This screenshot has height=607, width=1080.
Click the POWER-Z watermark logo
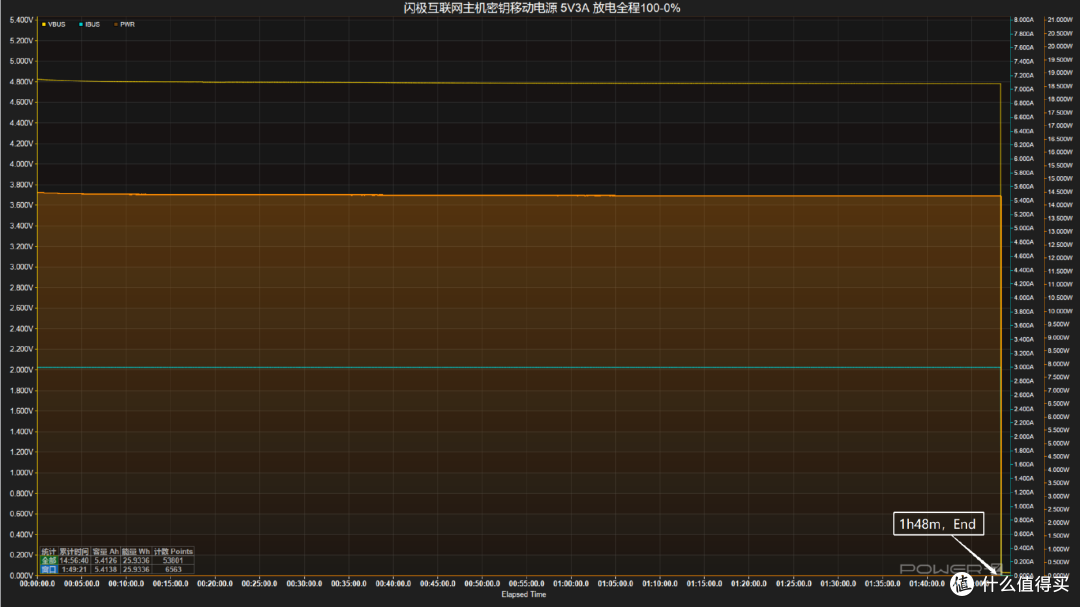point(951,568)
